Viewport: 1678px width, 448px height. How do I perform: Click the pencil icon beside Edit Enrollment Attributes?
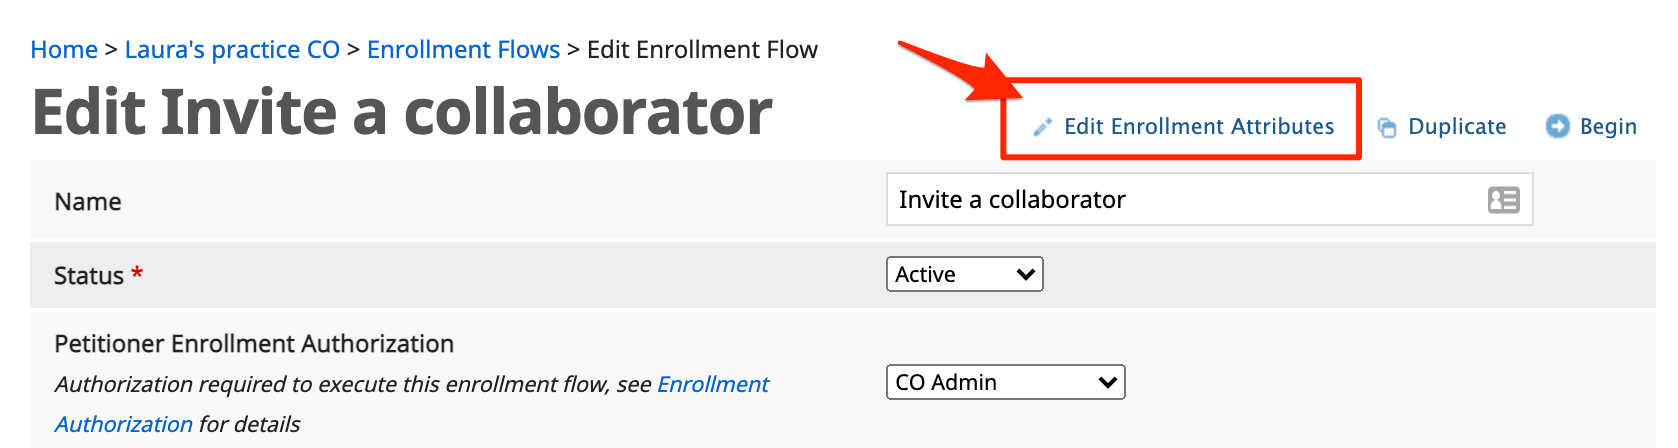click(x=1042, y=127)
